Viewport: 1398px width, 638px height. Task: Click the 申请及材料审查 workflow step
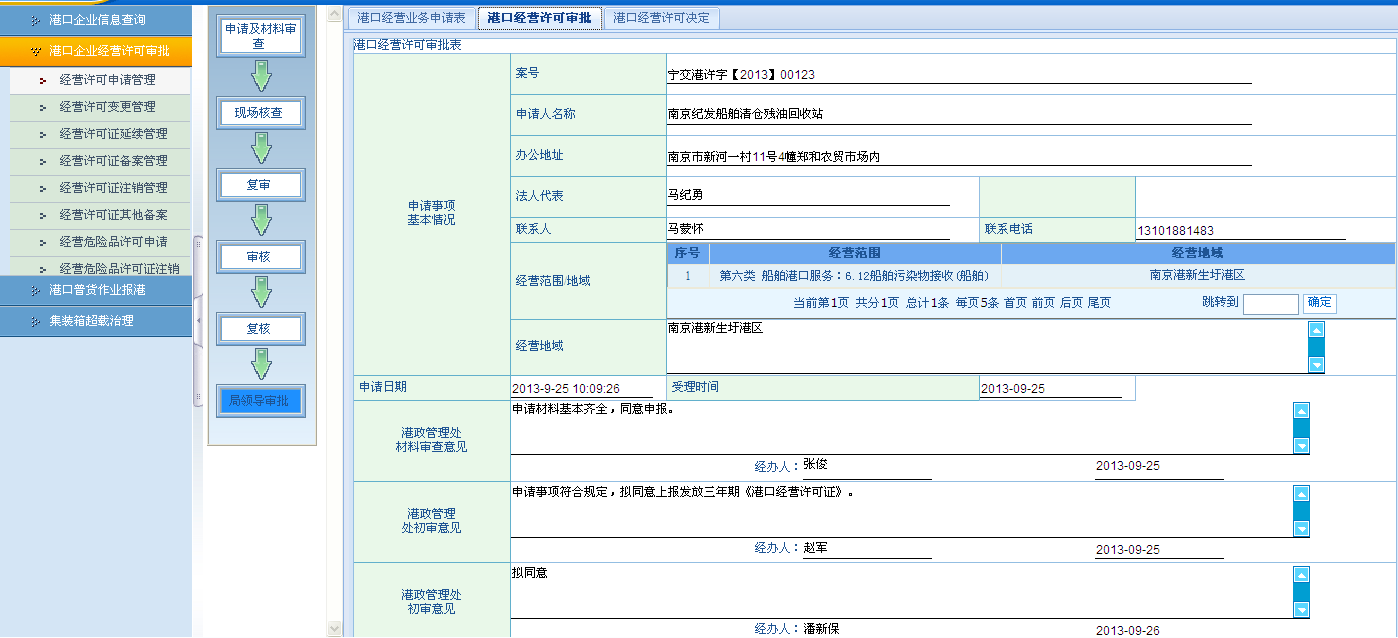pos(260,36)
